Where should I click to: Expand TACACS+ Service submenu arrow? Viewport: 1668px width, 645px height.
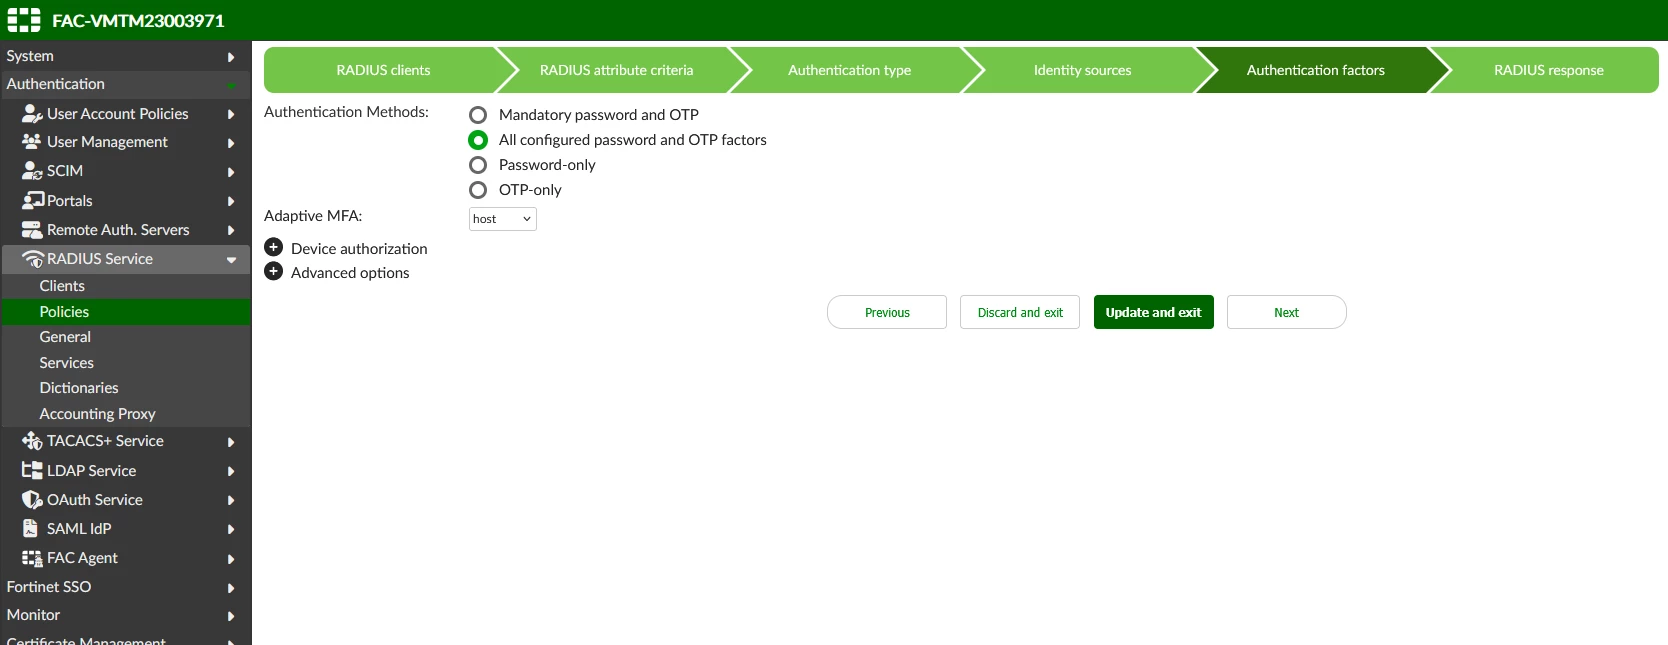pyautogui.click(x=231, y=442)
